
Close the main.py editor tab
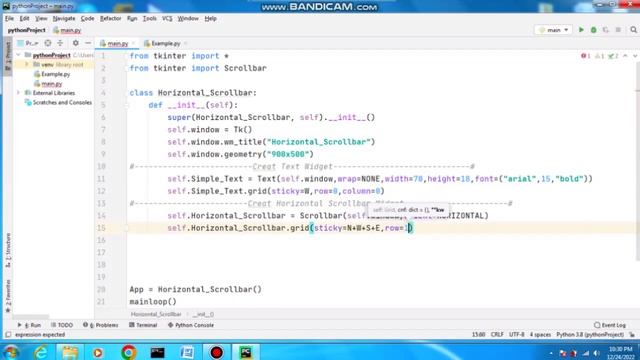pos(133,43)
